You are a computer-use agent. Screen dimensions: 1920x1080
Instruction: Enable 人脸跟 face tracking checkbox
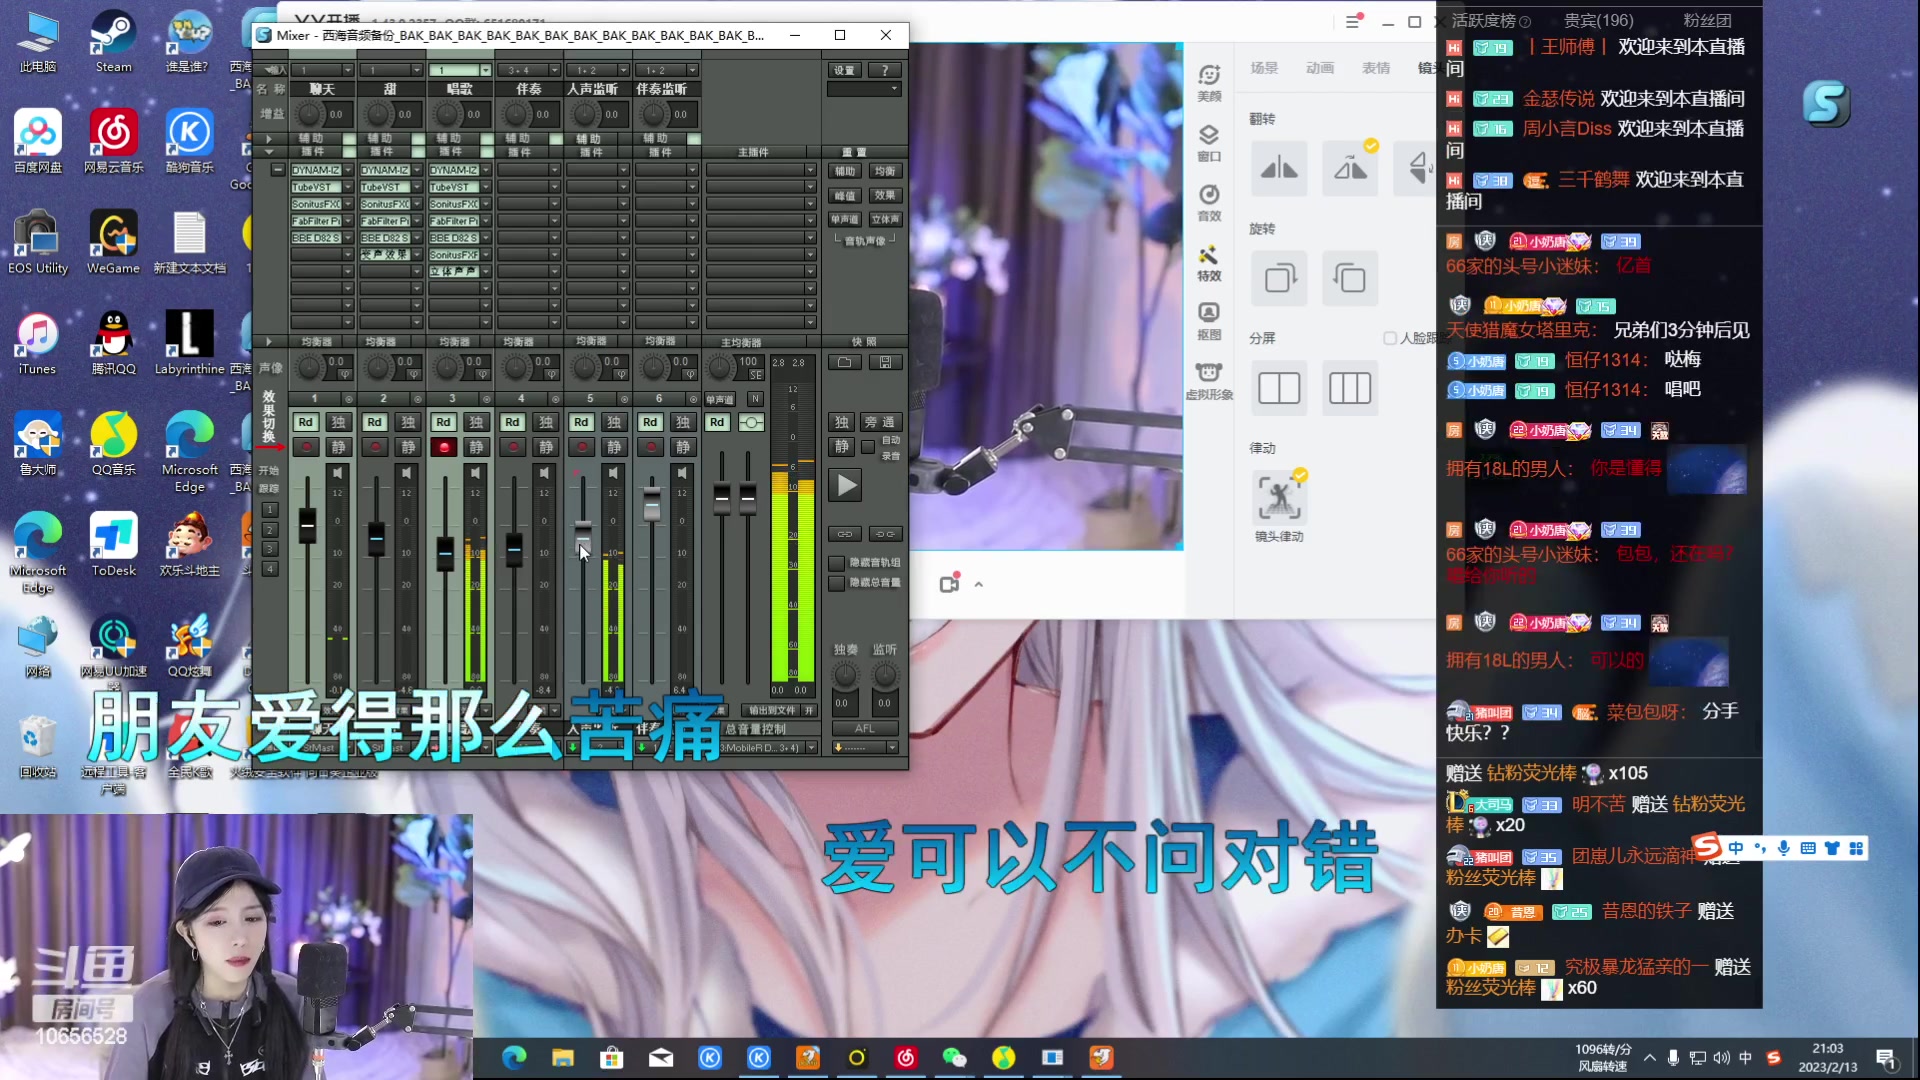tap(1390, 338)
